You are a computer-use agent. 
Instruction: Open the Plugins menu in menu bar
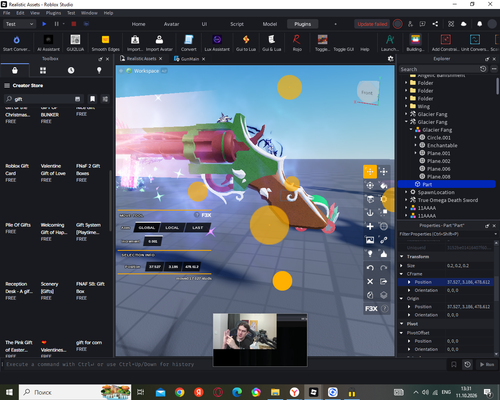click(53, 13)
